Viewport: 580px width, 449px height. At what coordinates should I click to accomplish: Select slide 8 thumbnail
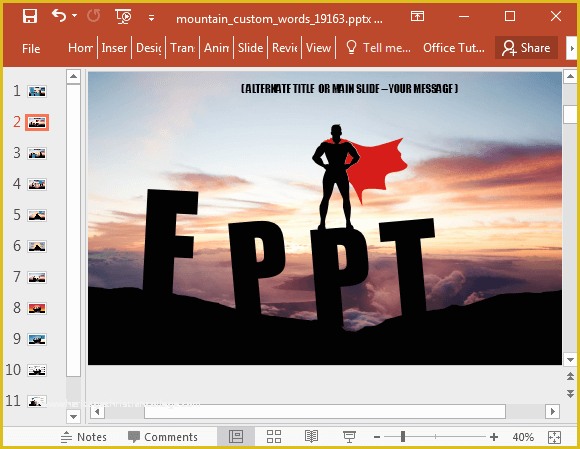pyautogui.click(x=37, y=308)
